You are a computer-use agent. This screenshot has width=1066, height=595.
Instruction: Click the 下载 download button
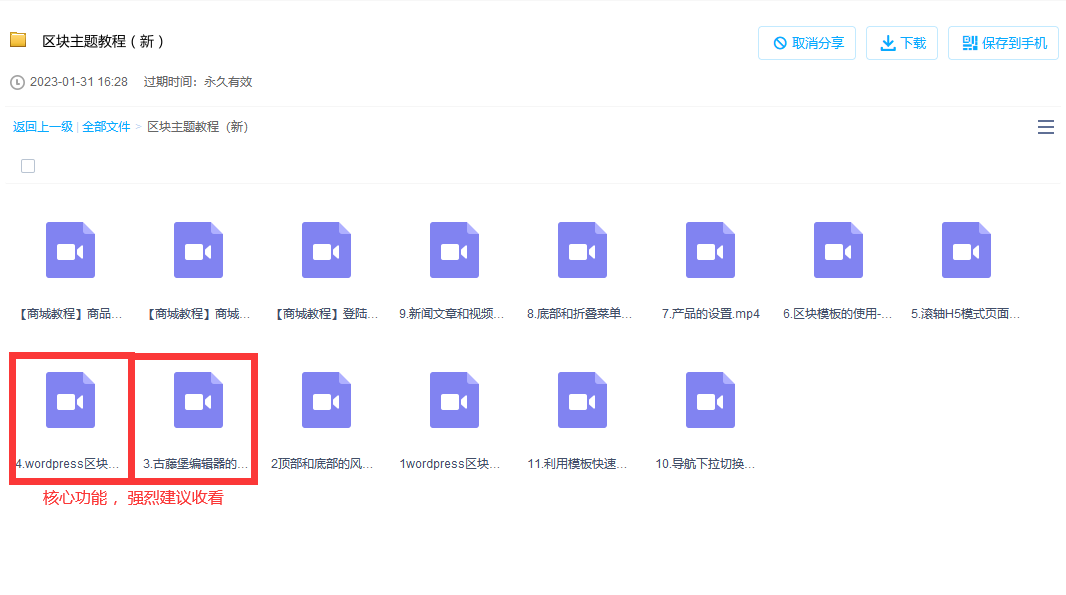pyautogui.click(x=901, y=42)
